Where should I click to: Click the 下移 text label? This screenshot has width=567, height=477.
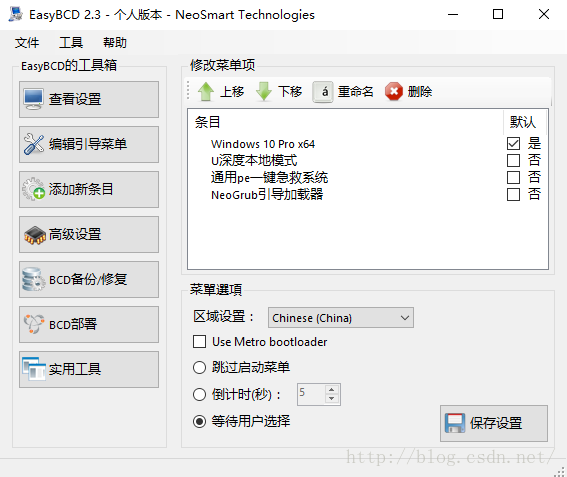tap(290, 91)
